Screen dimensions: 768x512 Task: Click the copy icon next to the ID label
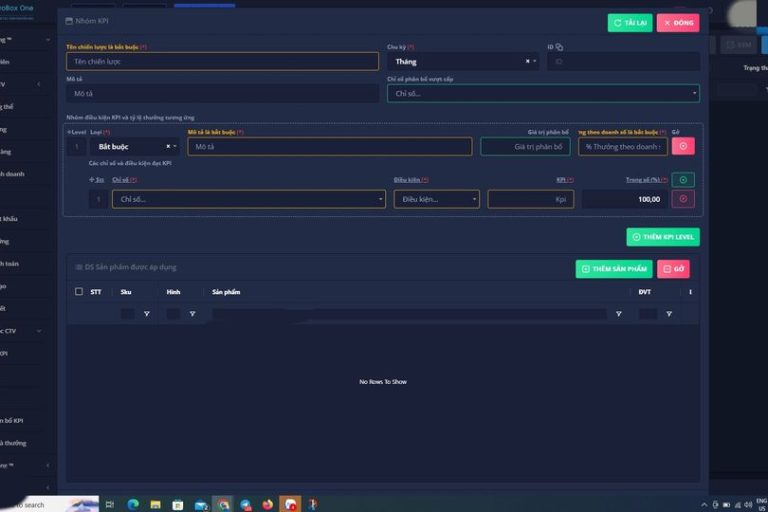(559, 47)
